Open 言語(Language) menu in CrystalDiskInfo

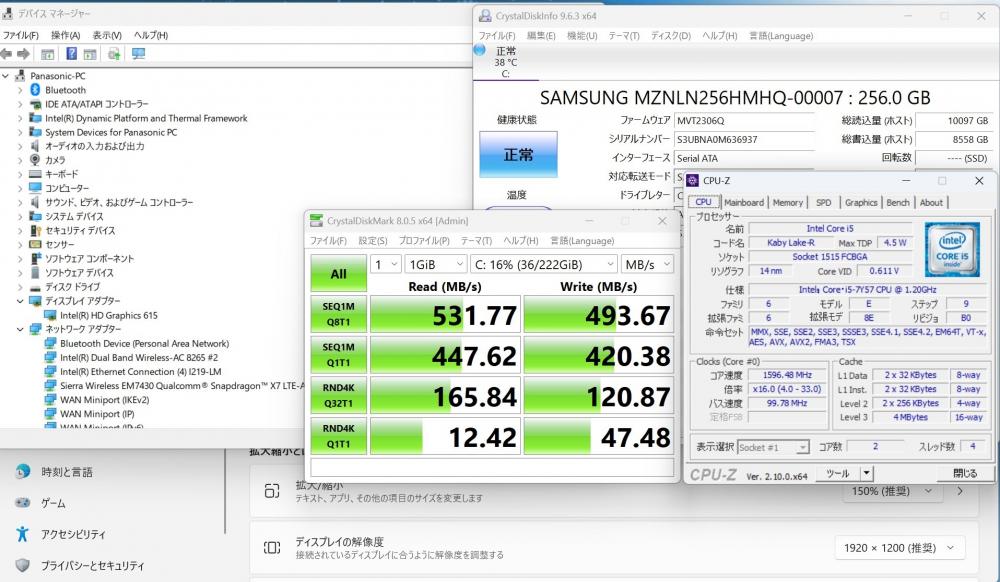coord(781,36)
